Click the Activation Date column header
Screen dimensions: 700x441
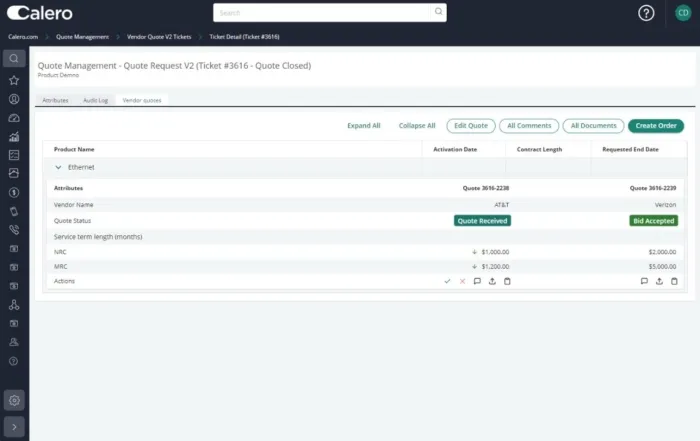point(455,150)
